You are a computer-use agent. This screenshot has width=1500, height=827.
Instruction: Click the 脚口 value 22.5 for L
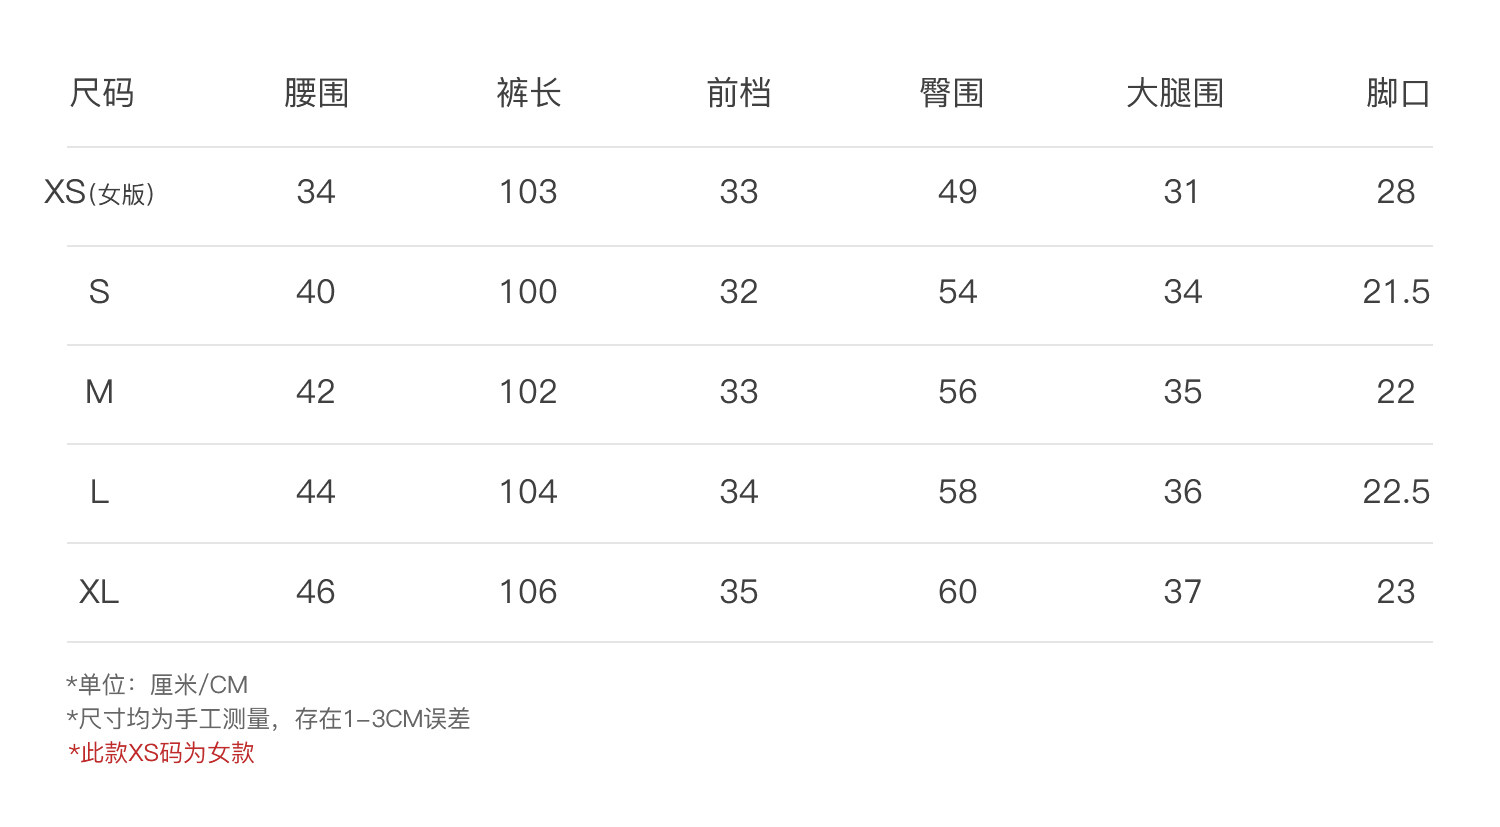[x=1396, y=492]
